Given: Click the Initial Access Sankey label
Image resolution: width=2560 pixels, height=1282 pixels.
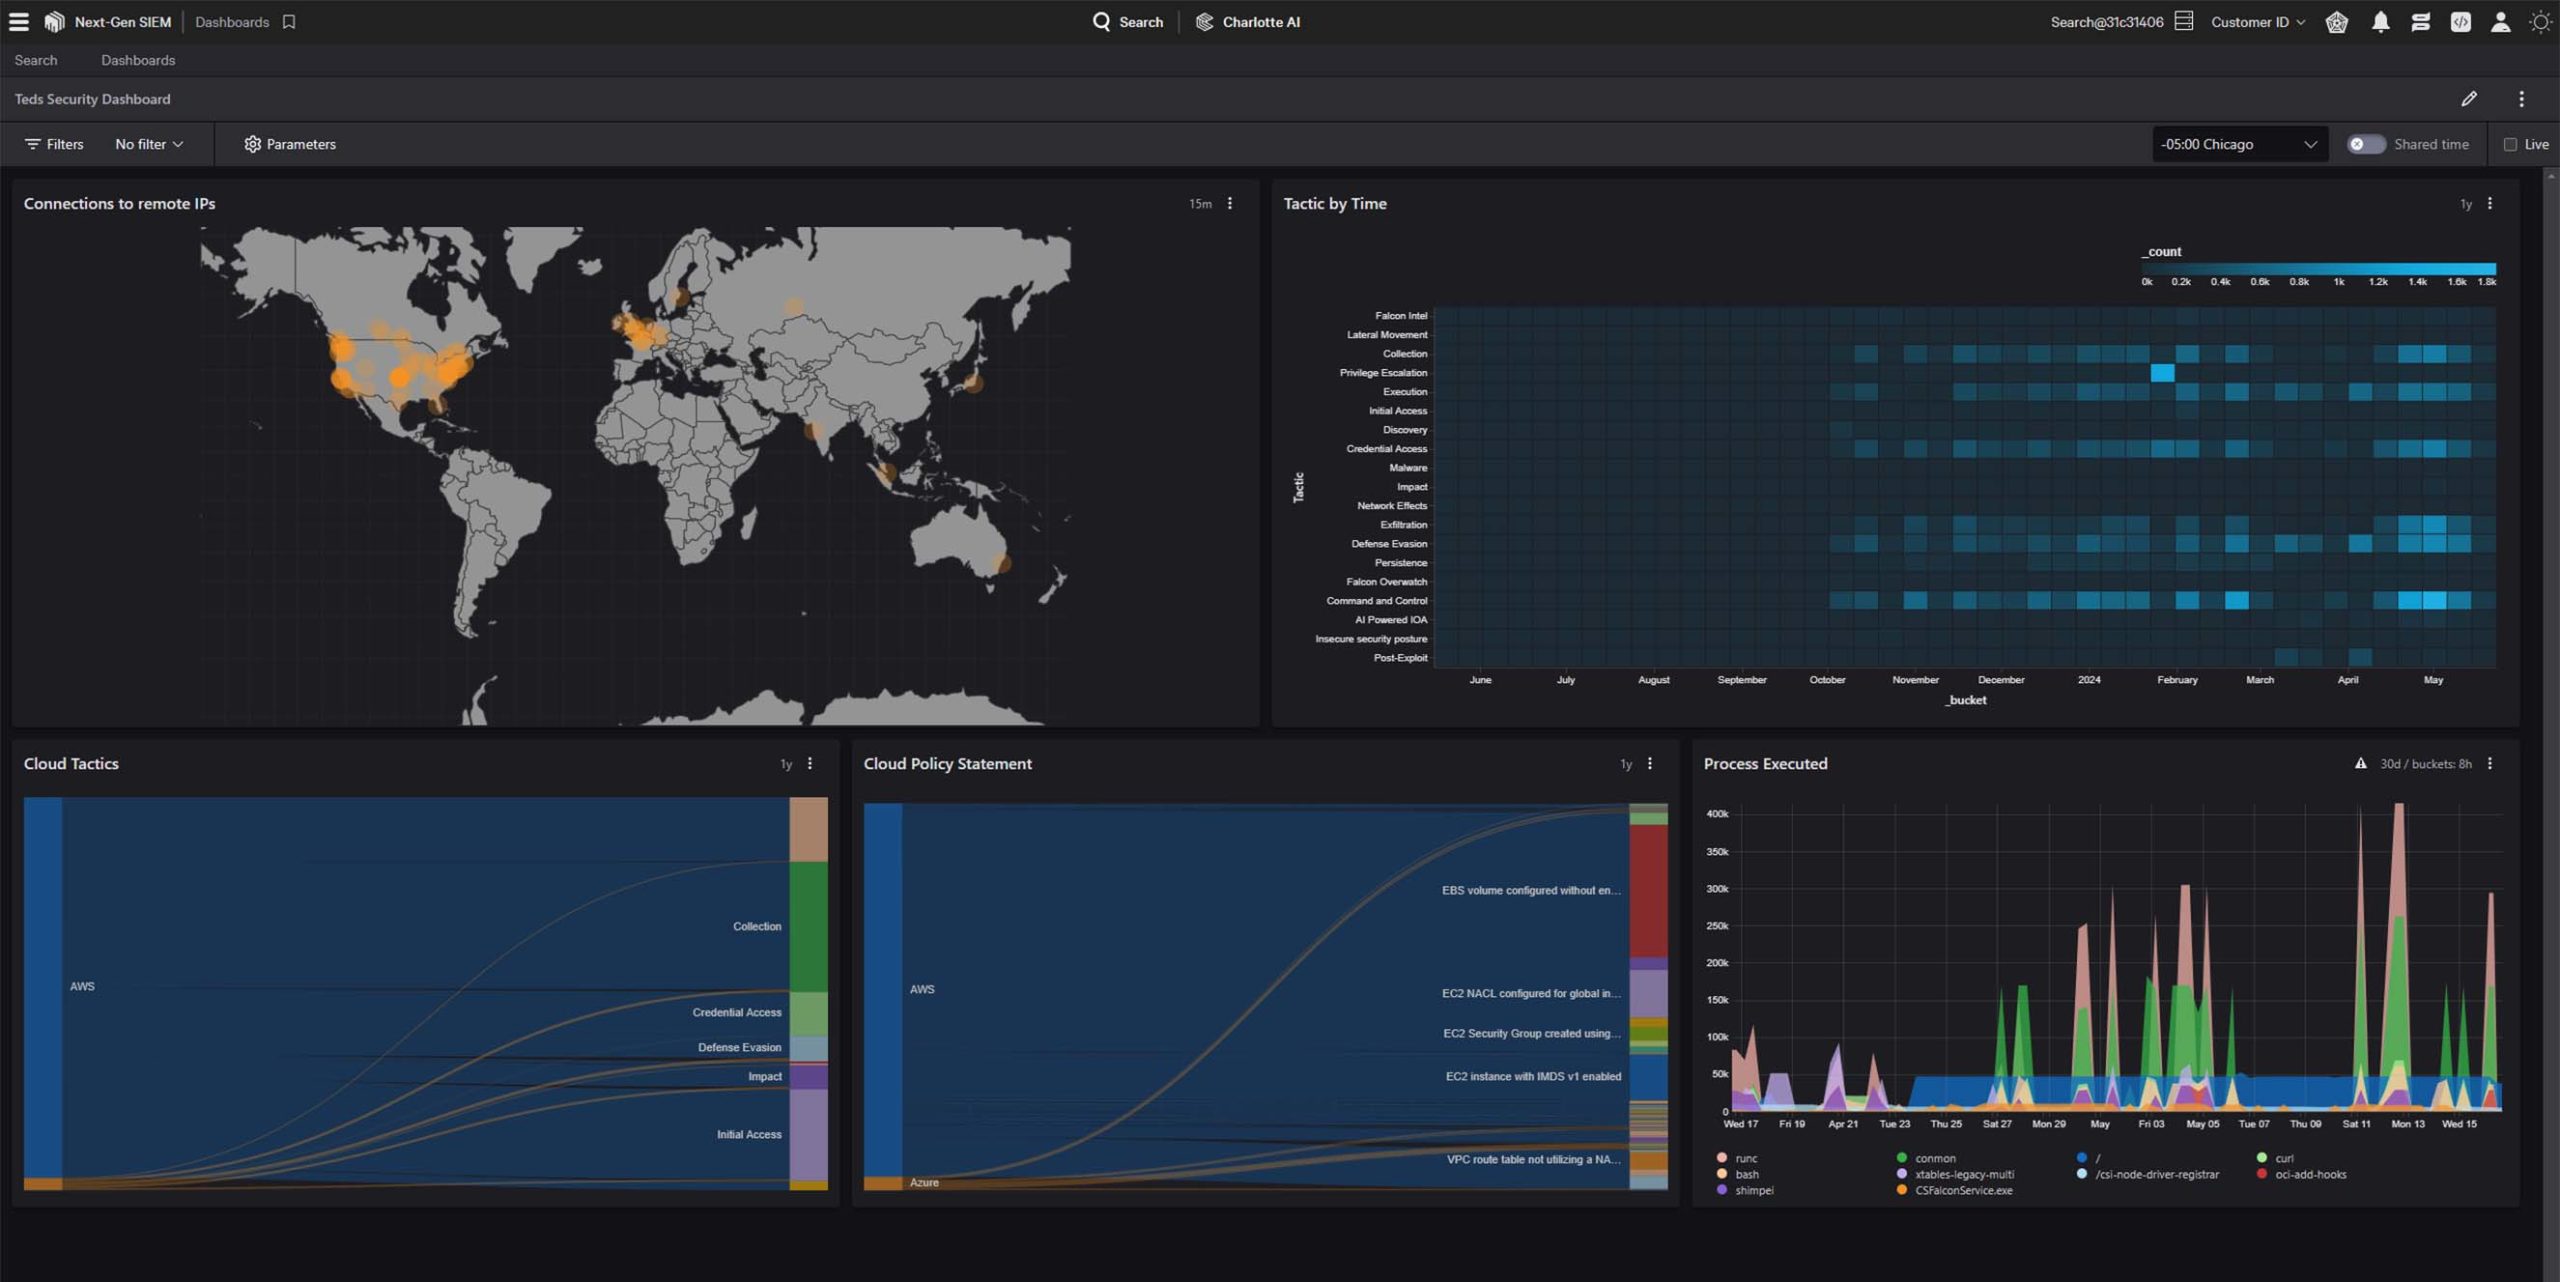Looking at the screenshot, I should coord(749,1134).
